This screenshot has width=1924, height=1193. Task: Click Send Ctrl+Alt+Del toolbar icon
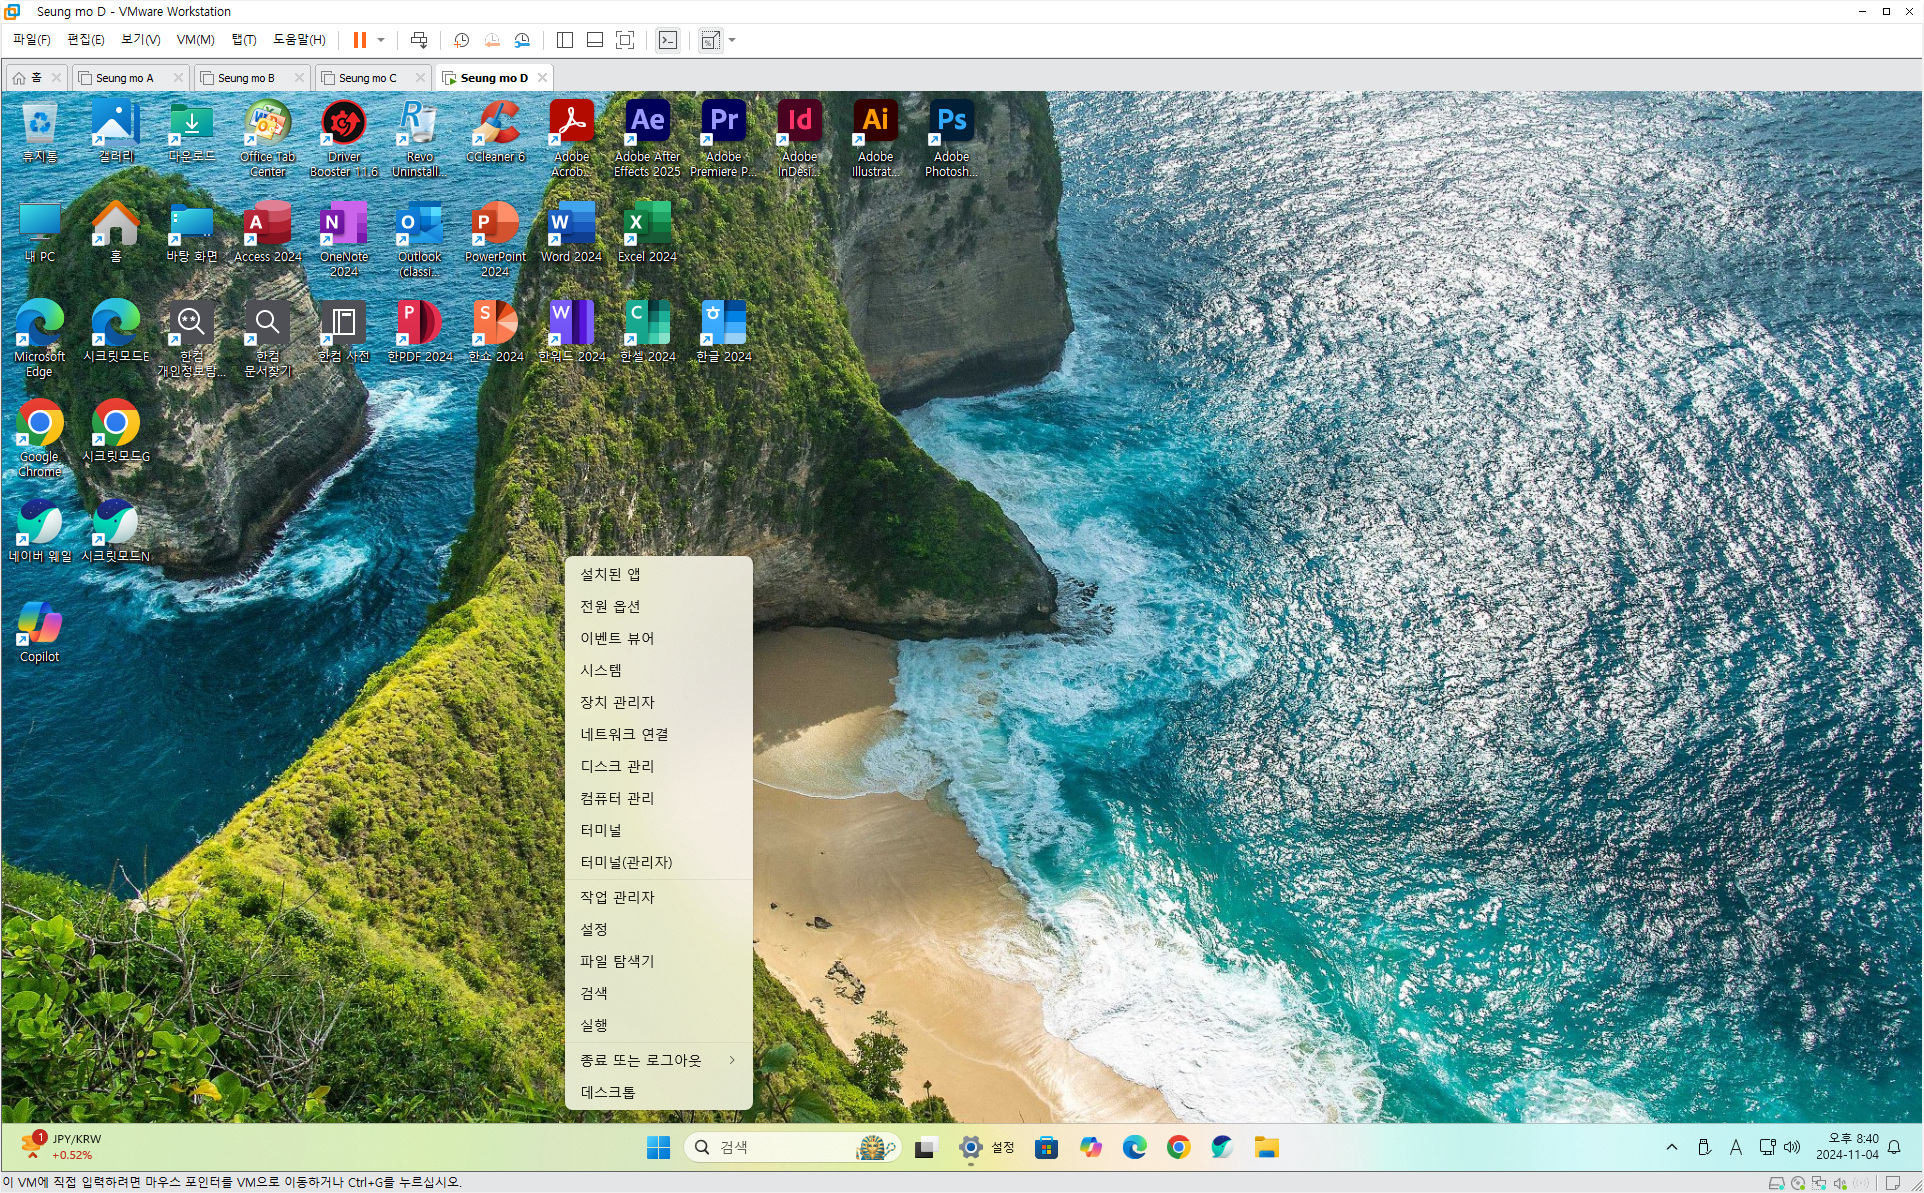[x=419, y=40]
